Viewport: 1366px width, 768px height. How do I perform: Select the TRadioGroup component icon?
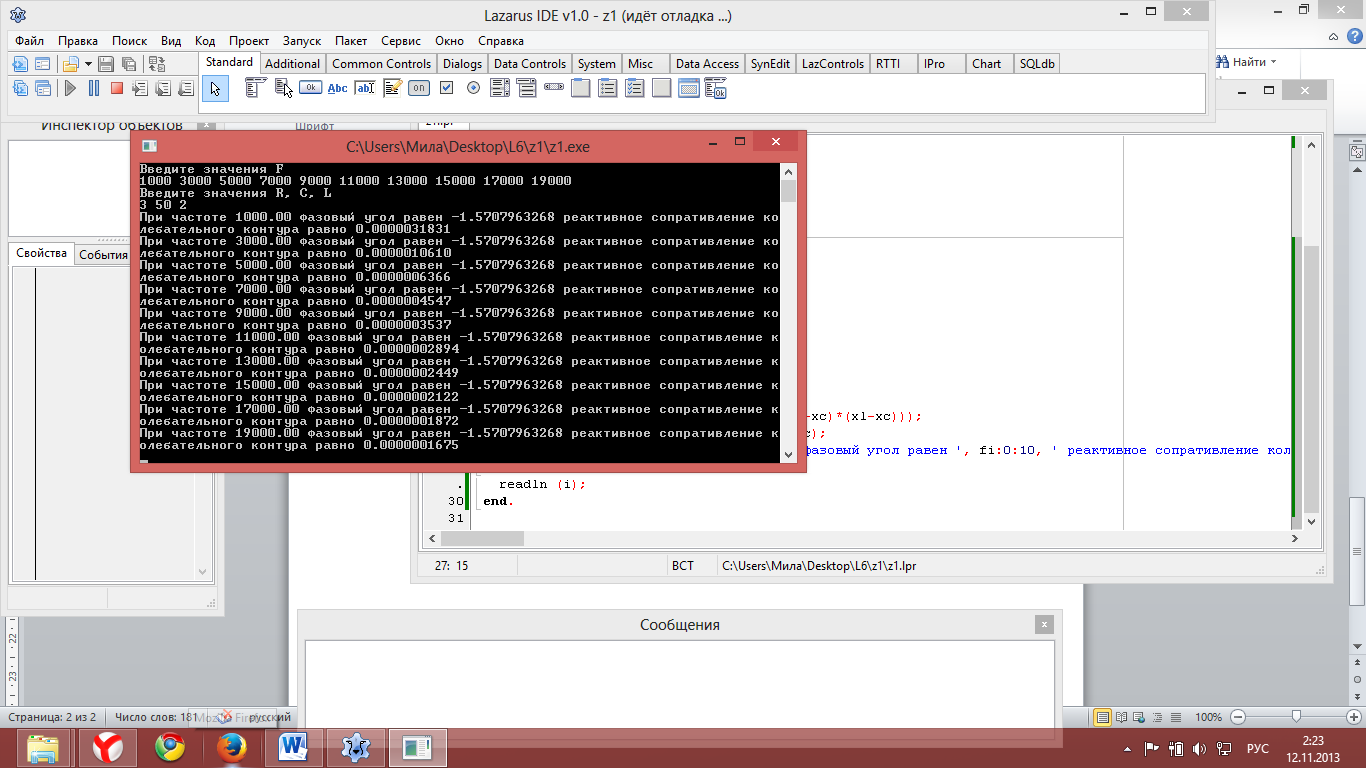click(x=608, y=88)
